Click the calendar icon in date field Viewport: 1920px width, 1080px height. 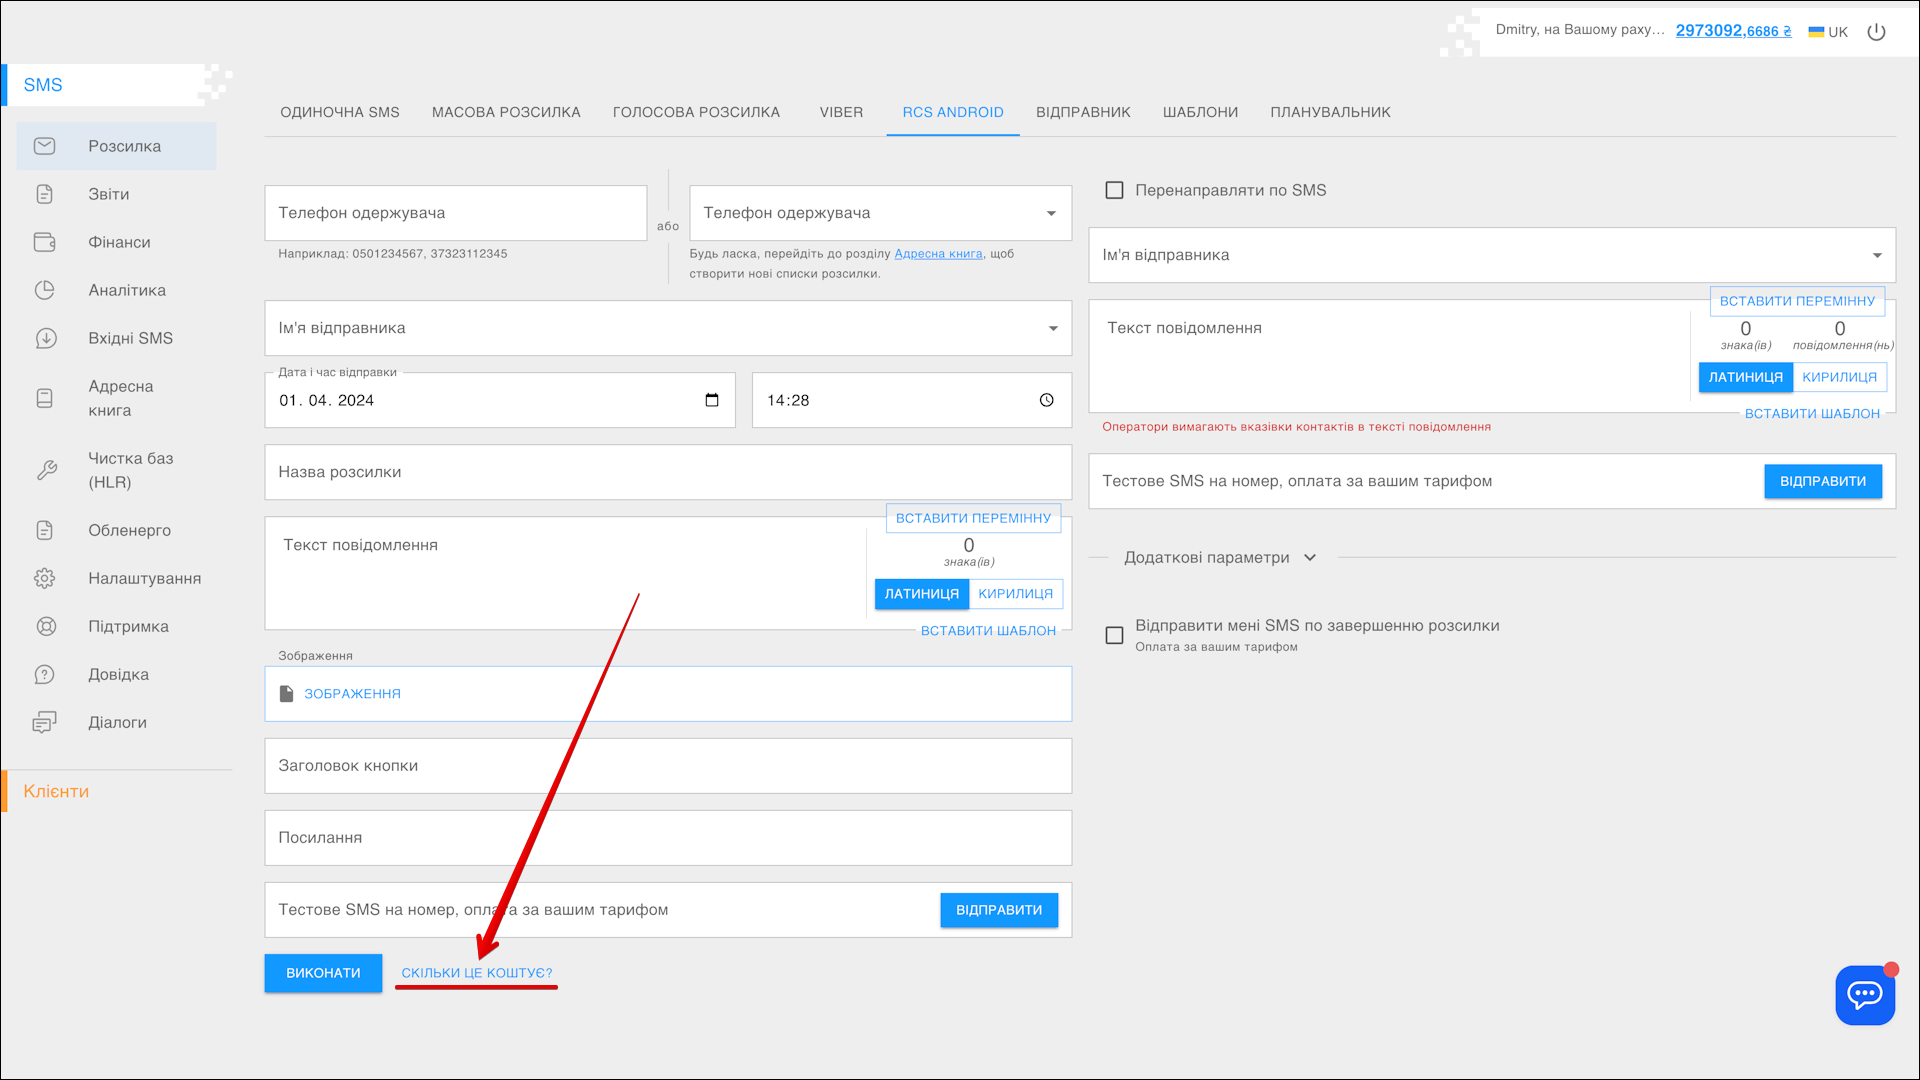click(x=712, y=400)
